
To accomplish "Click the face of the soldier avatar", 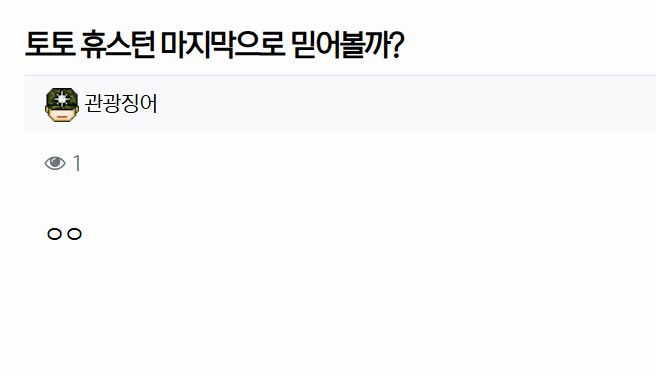I will 62,114.
